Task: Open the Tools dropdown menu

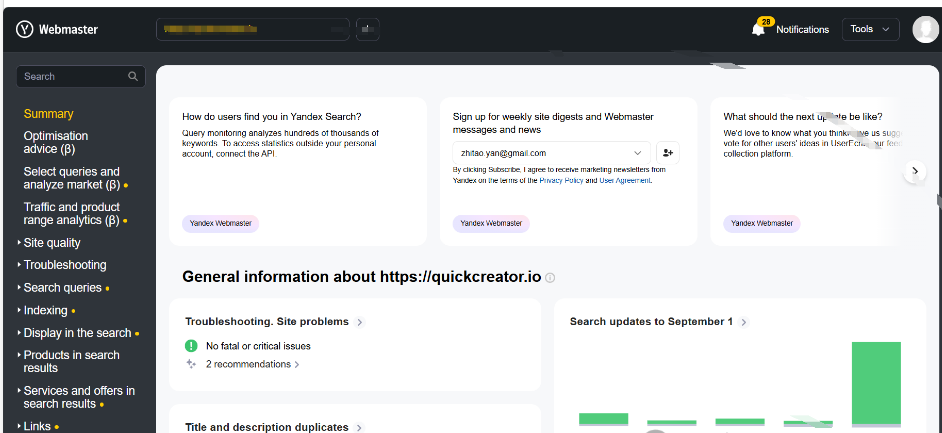Action: 870,30
